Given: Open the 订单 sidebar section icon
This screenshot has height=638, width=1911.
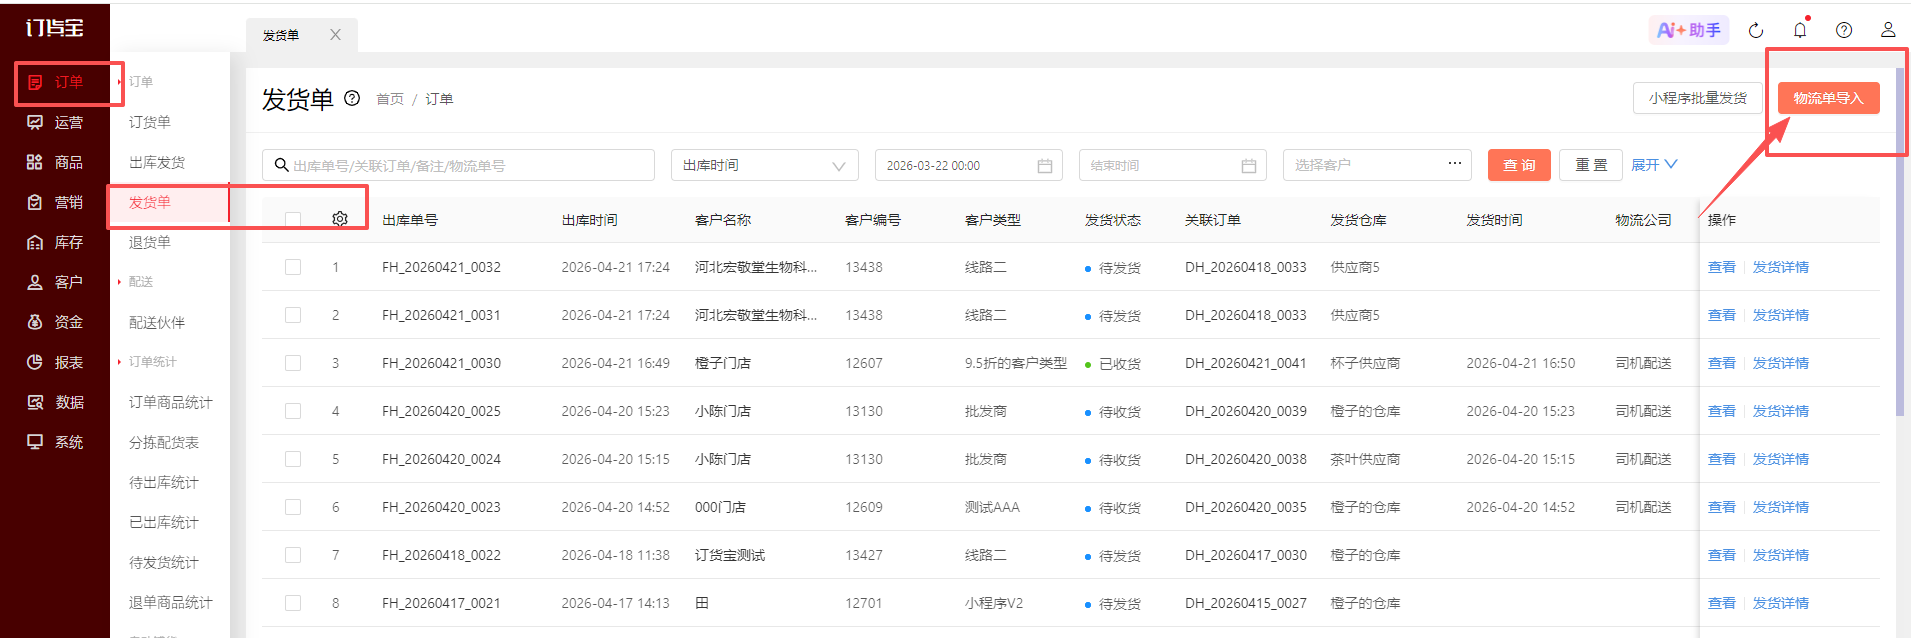Looking at the screenshot, I should [x=35, y=82].
